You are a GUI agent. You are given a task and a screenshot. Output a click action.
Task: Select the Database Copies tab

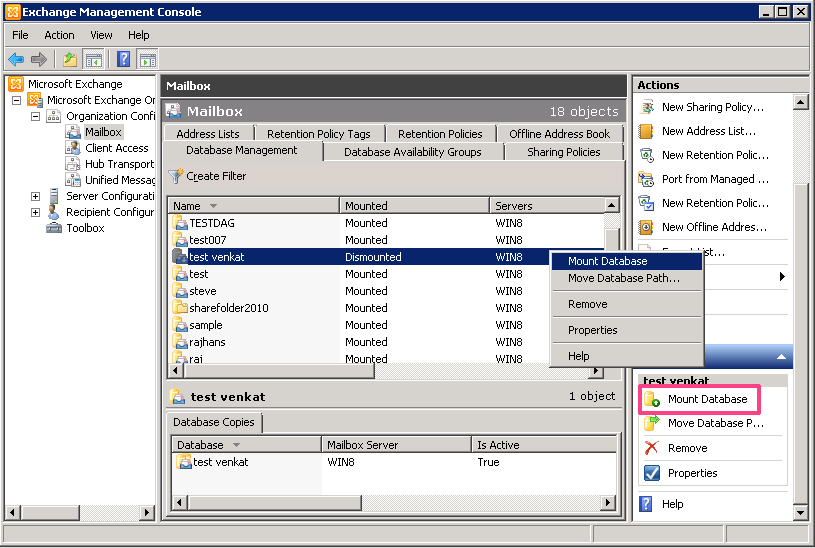click(214, 422)
